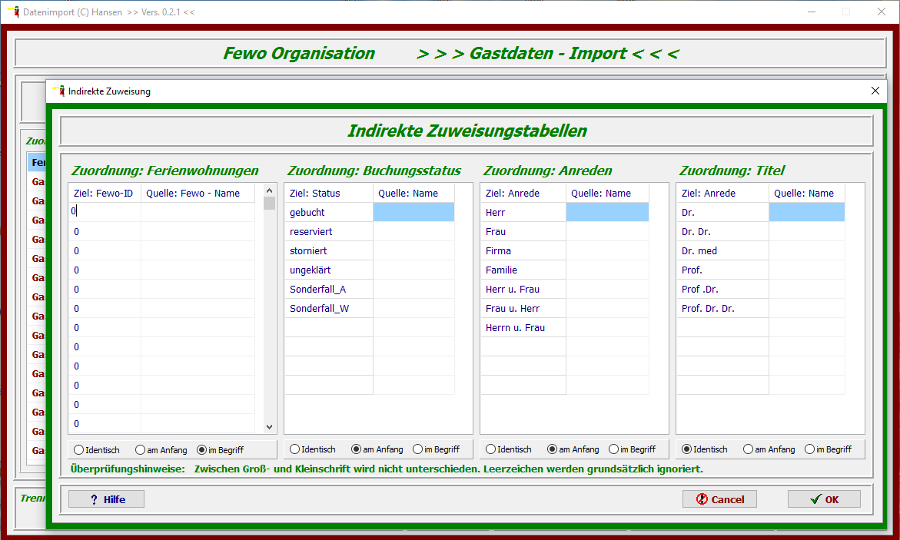Close the Indirekte Zuweisung dialog
Screen dimensions: 900x540
tap(875, 91)
